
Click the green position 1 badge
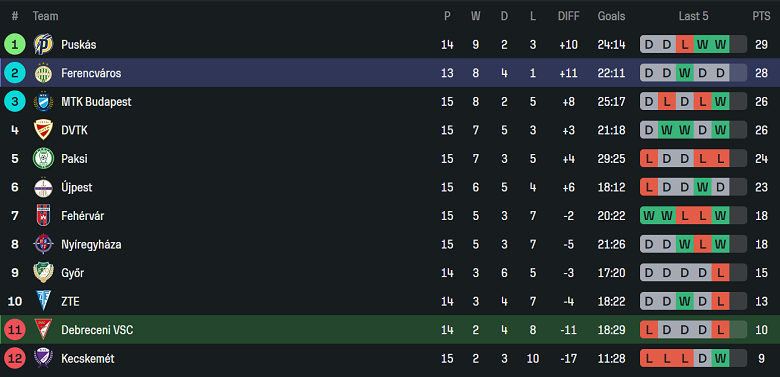tap(15, 44)
